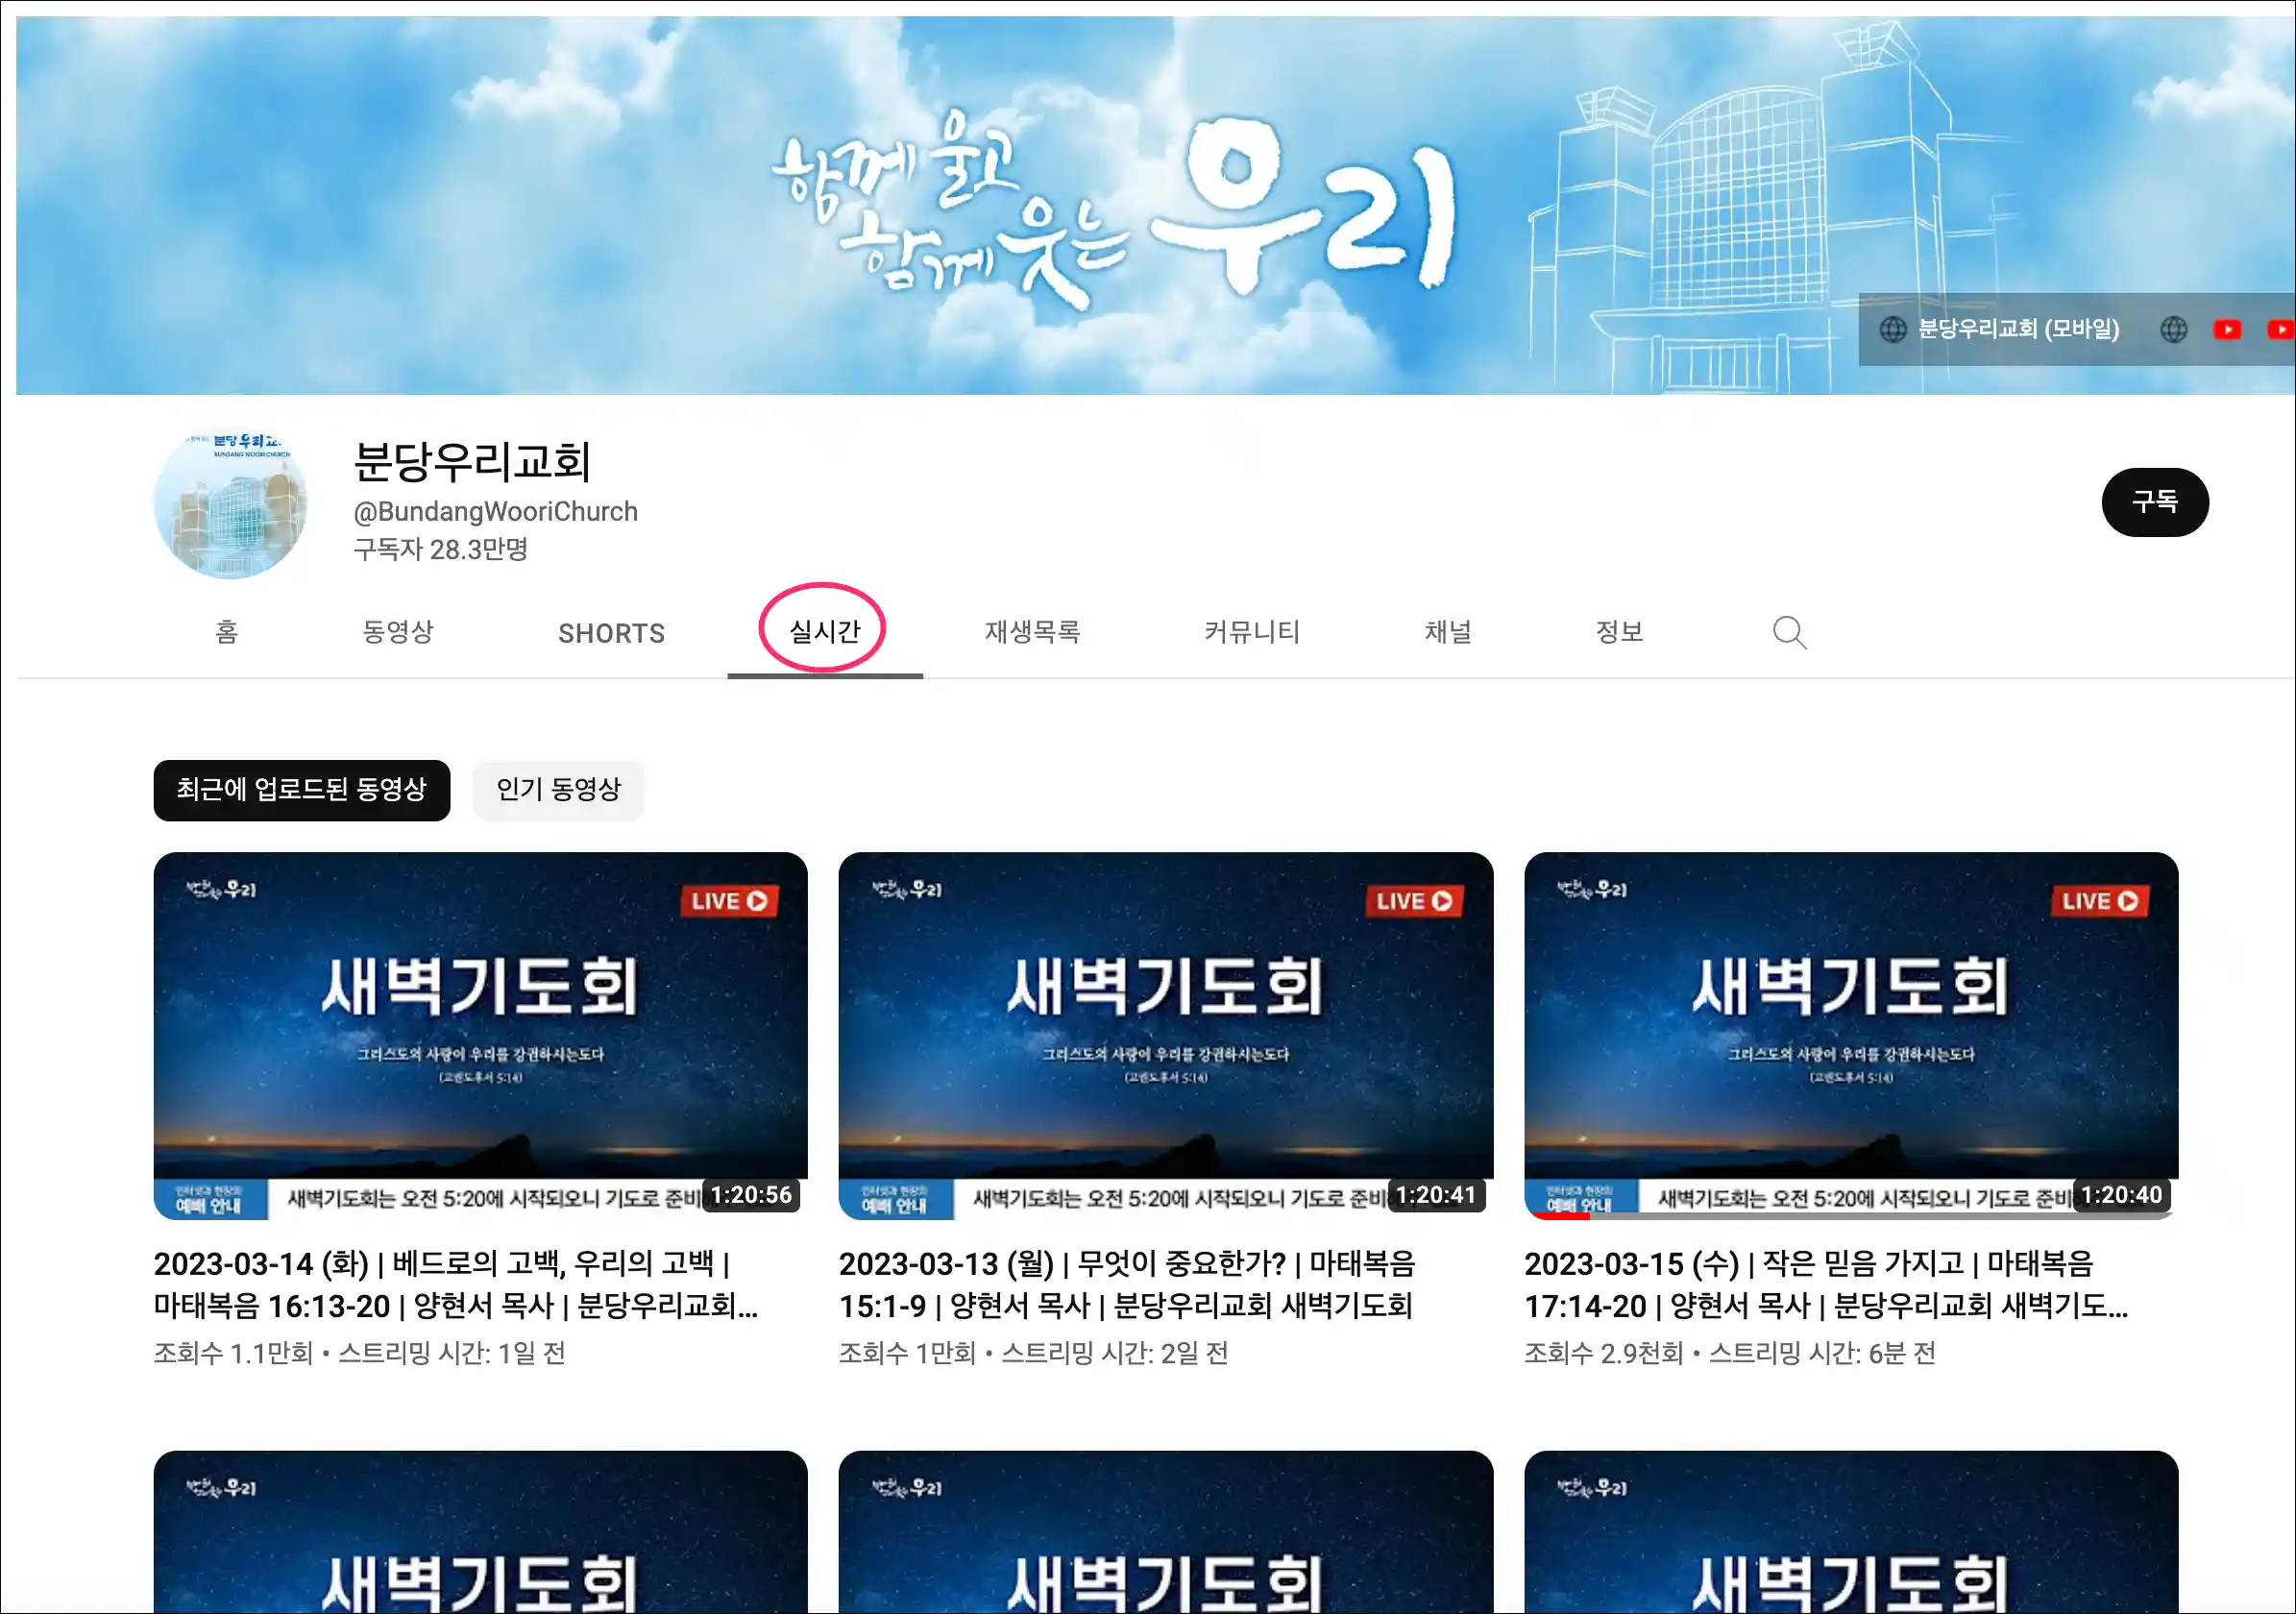This screenshot has height=1614, width=2296.
Task: Click the 1:20:56 duration badge
Action: (751, 1196)
